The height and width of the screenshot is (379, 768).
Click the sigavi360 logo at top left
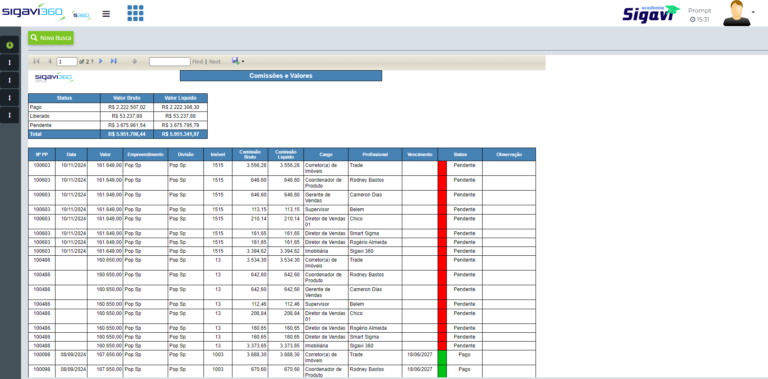(x=32, y=12)
